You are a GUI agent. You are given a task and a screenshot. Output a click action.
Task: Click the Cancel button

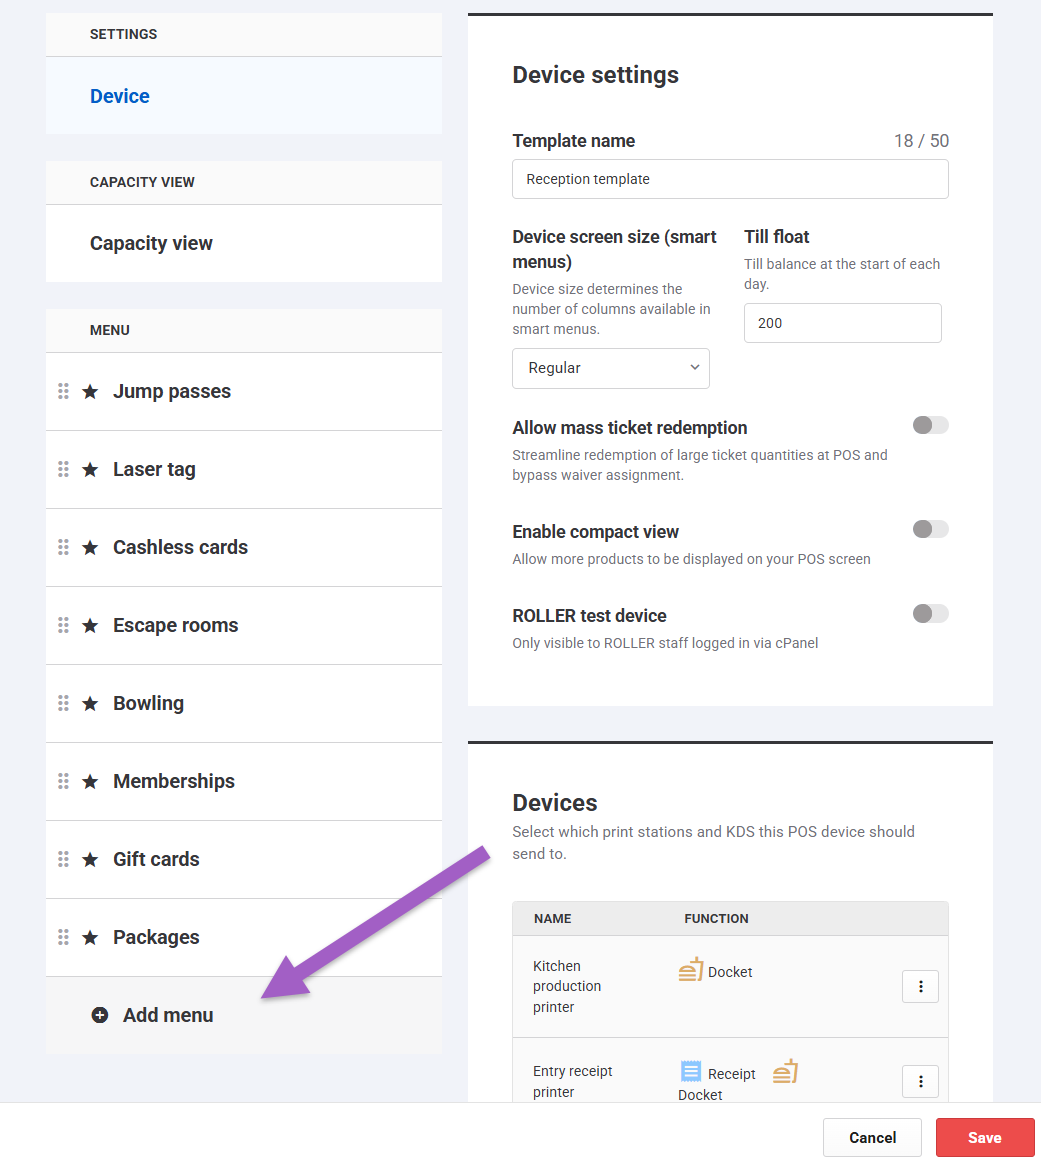point(872,1137)
